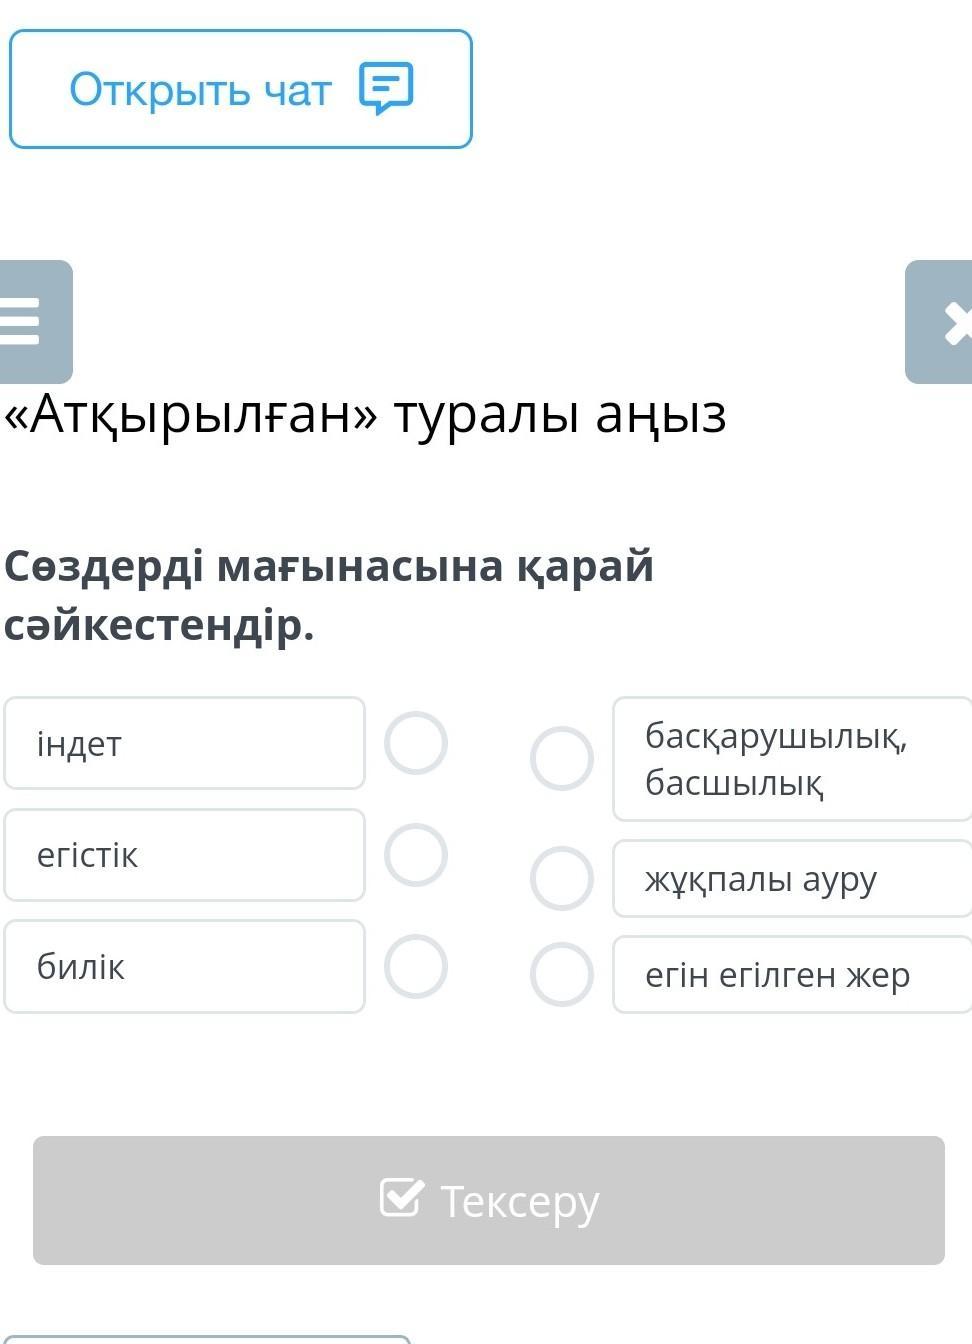972x1344 pixels.
Task: Select the radio circle next to егістік
Action: [416, 855]
